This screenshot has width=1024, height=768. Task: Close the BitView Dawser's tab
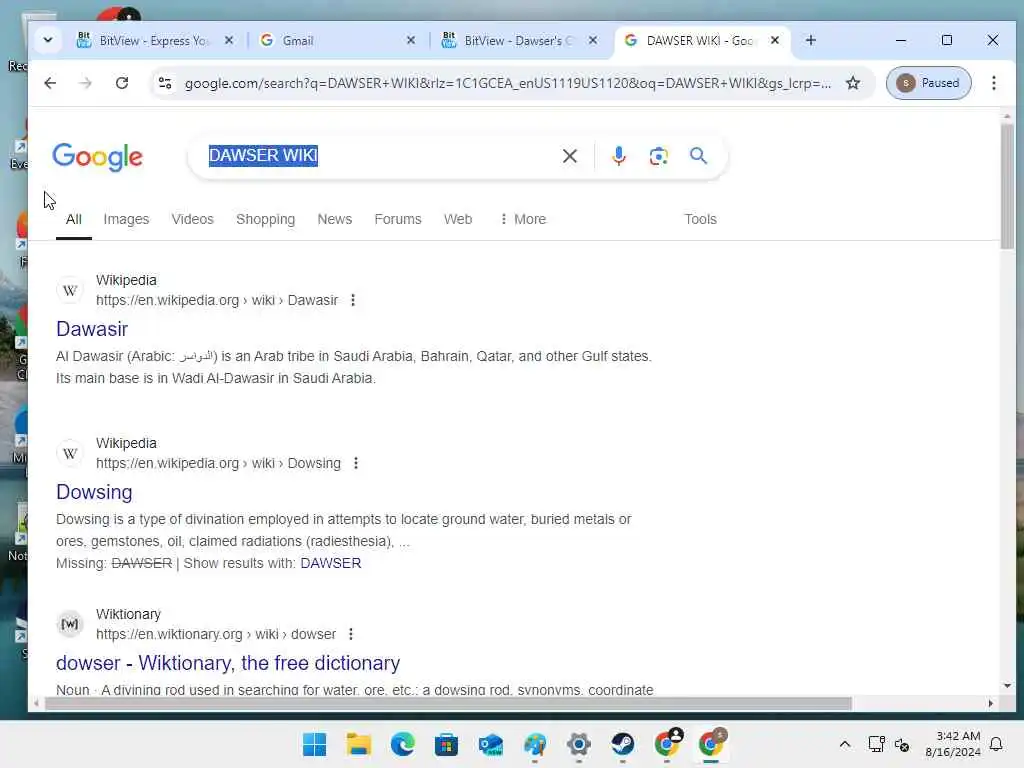592,40
